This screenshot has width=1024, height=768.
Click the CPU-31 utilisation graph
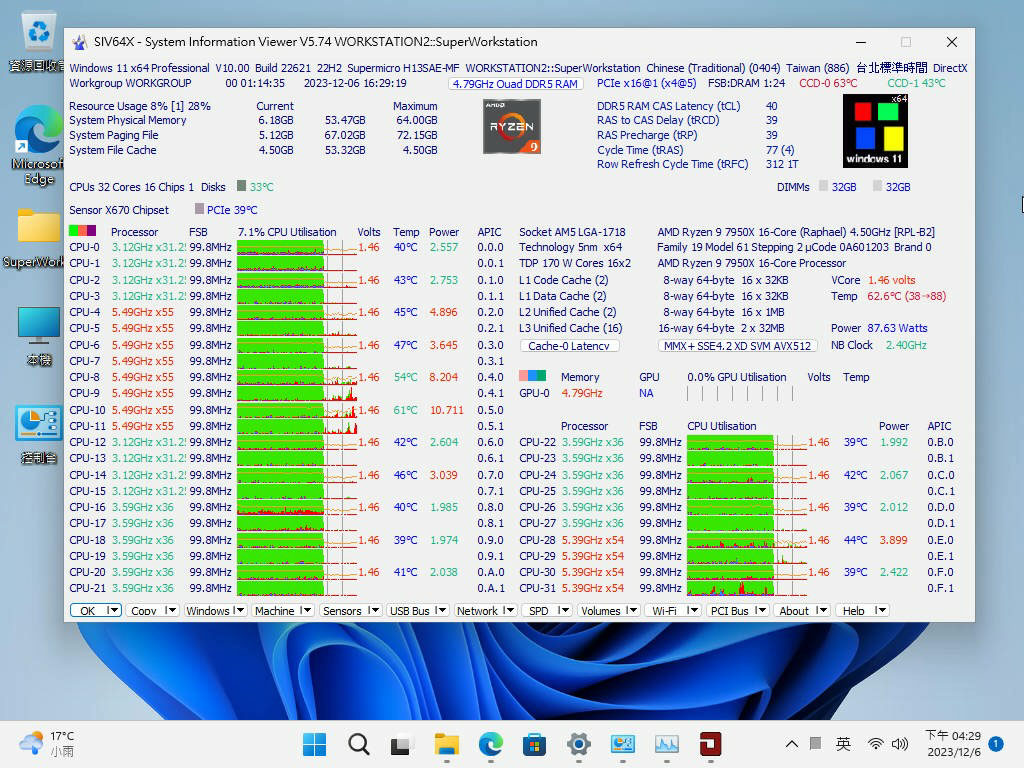747,588
